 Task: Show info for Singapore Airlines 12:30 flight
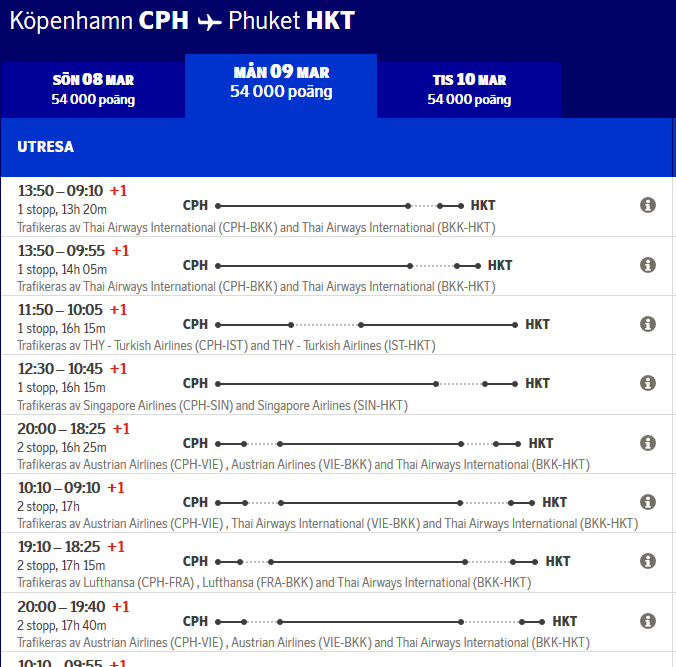point(647,383)
